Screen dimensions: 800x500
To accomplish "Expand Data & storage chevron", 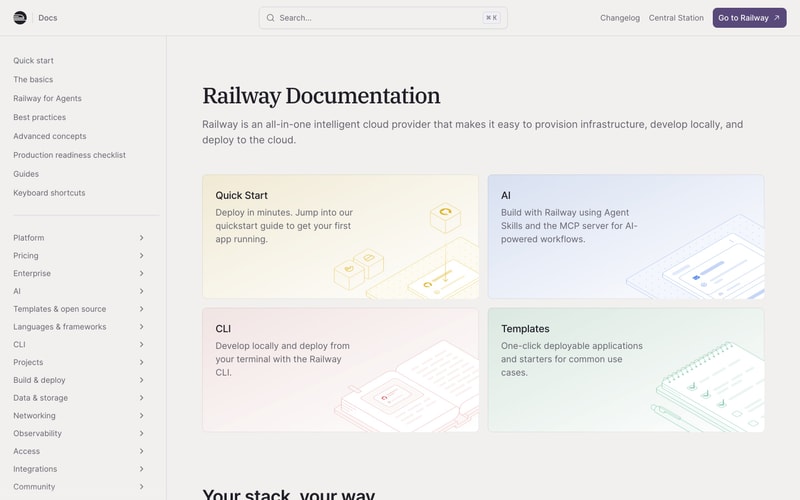I will point(141,398).
